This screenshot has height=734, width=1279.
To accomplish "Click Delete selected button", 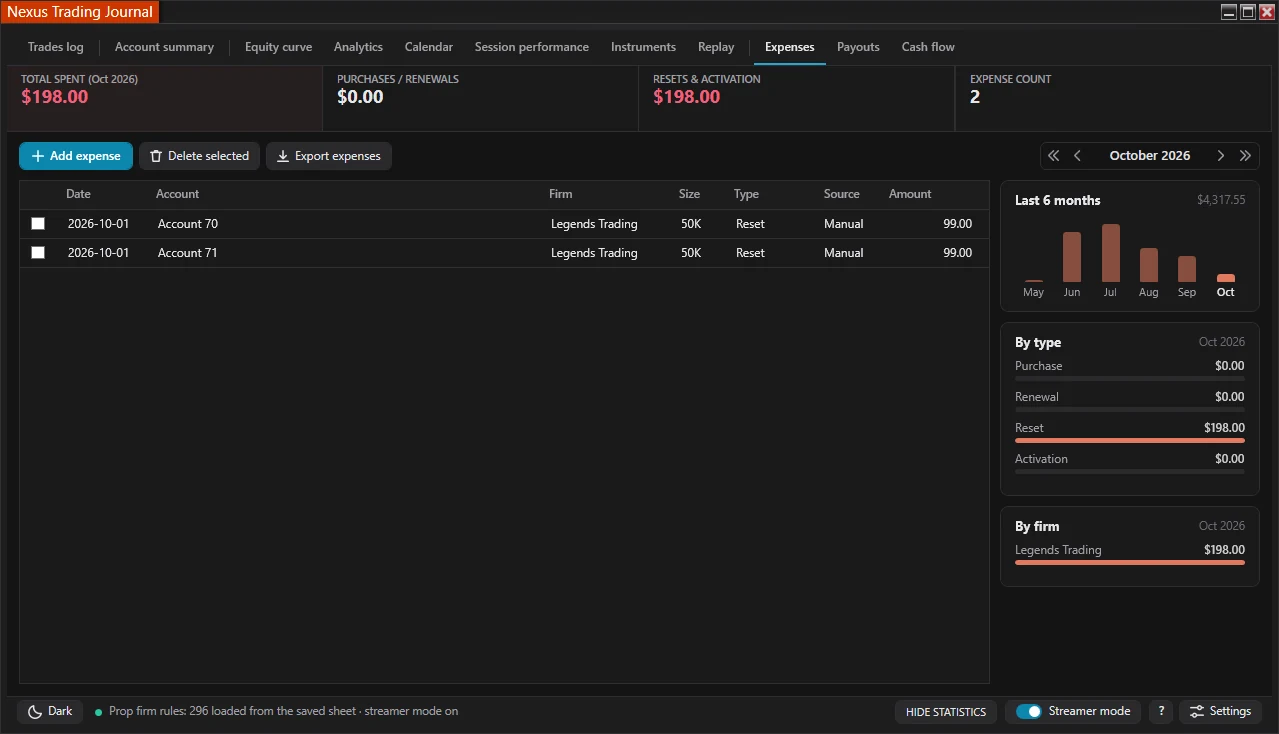I will point(199,156).
